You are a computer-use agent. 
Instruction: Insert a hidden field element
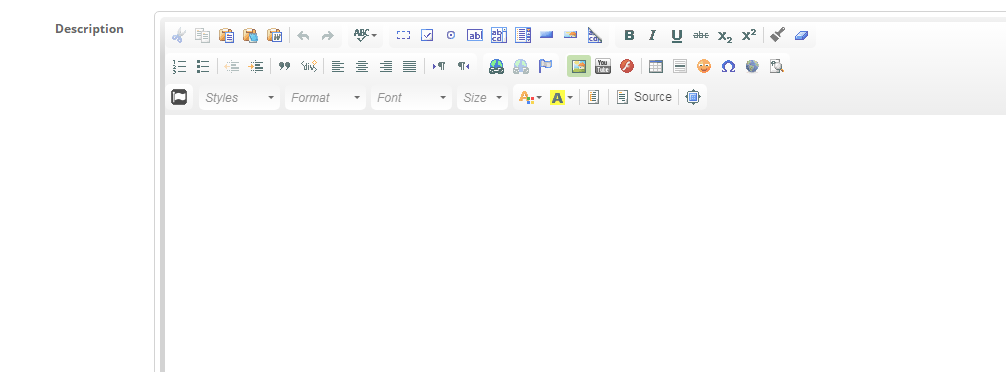595,35
